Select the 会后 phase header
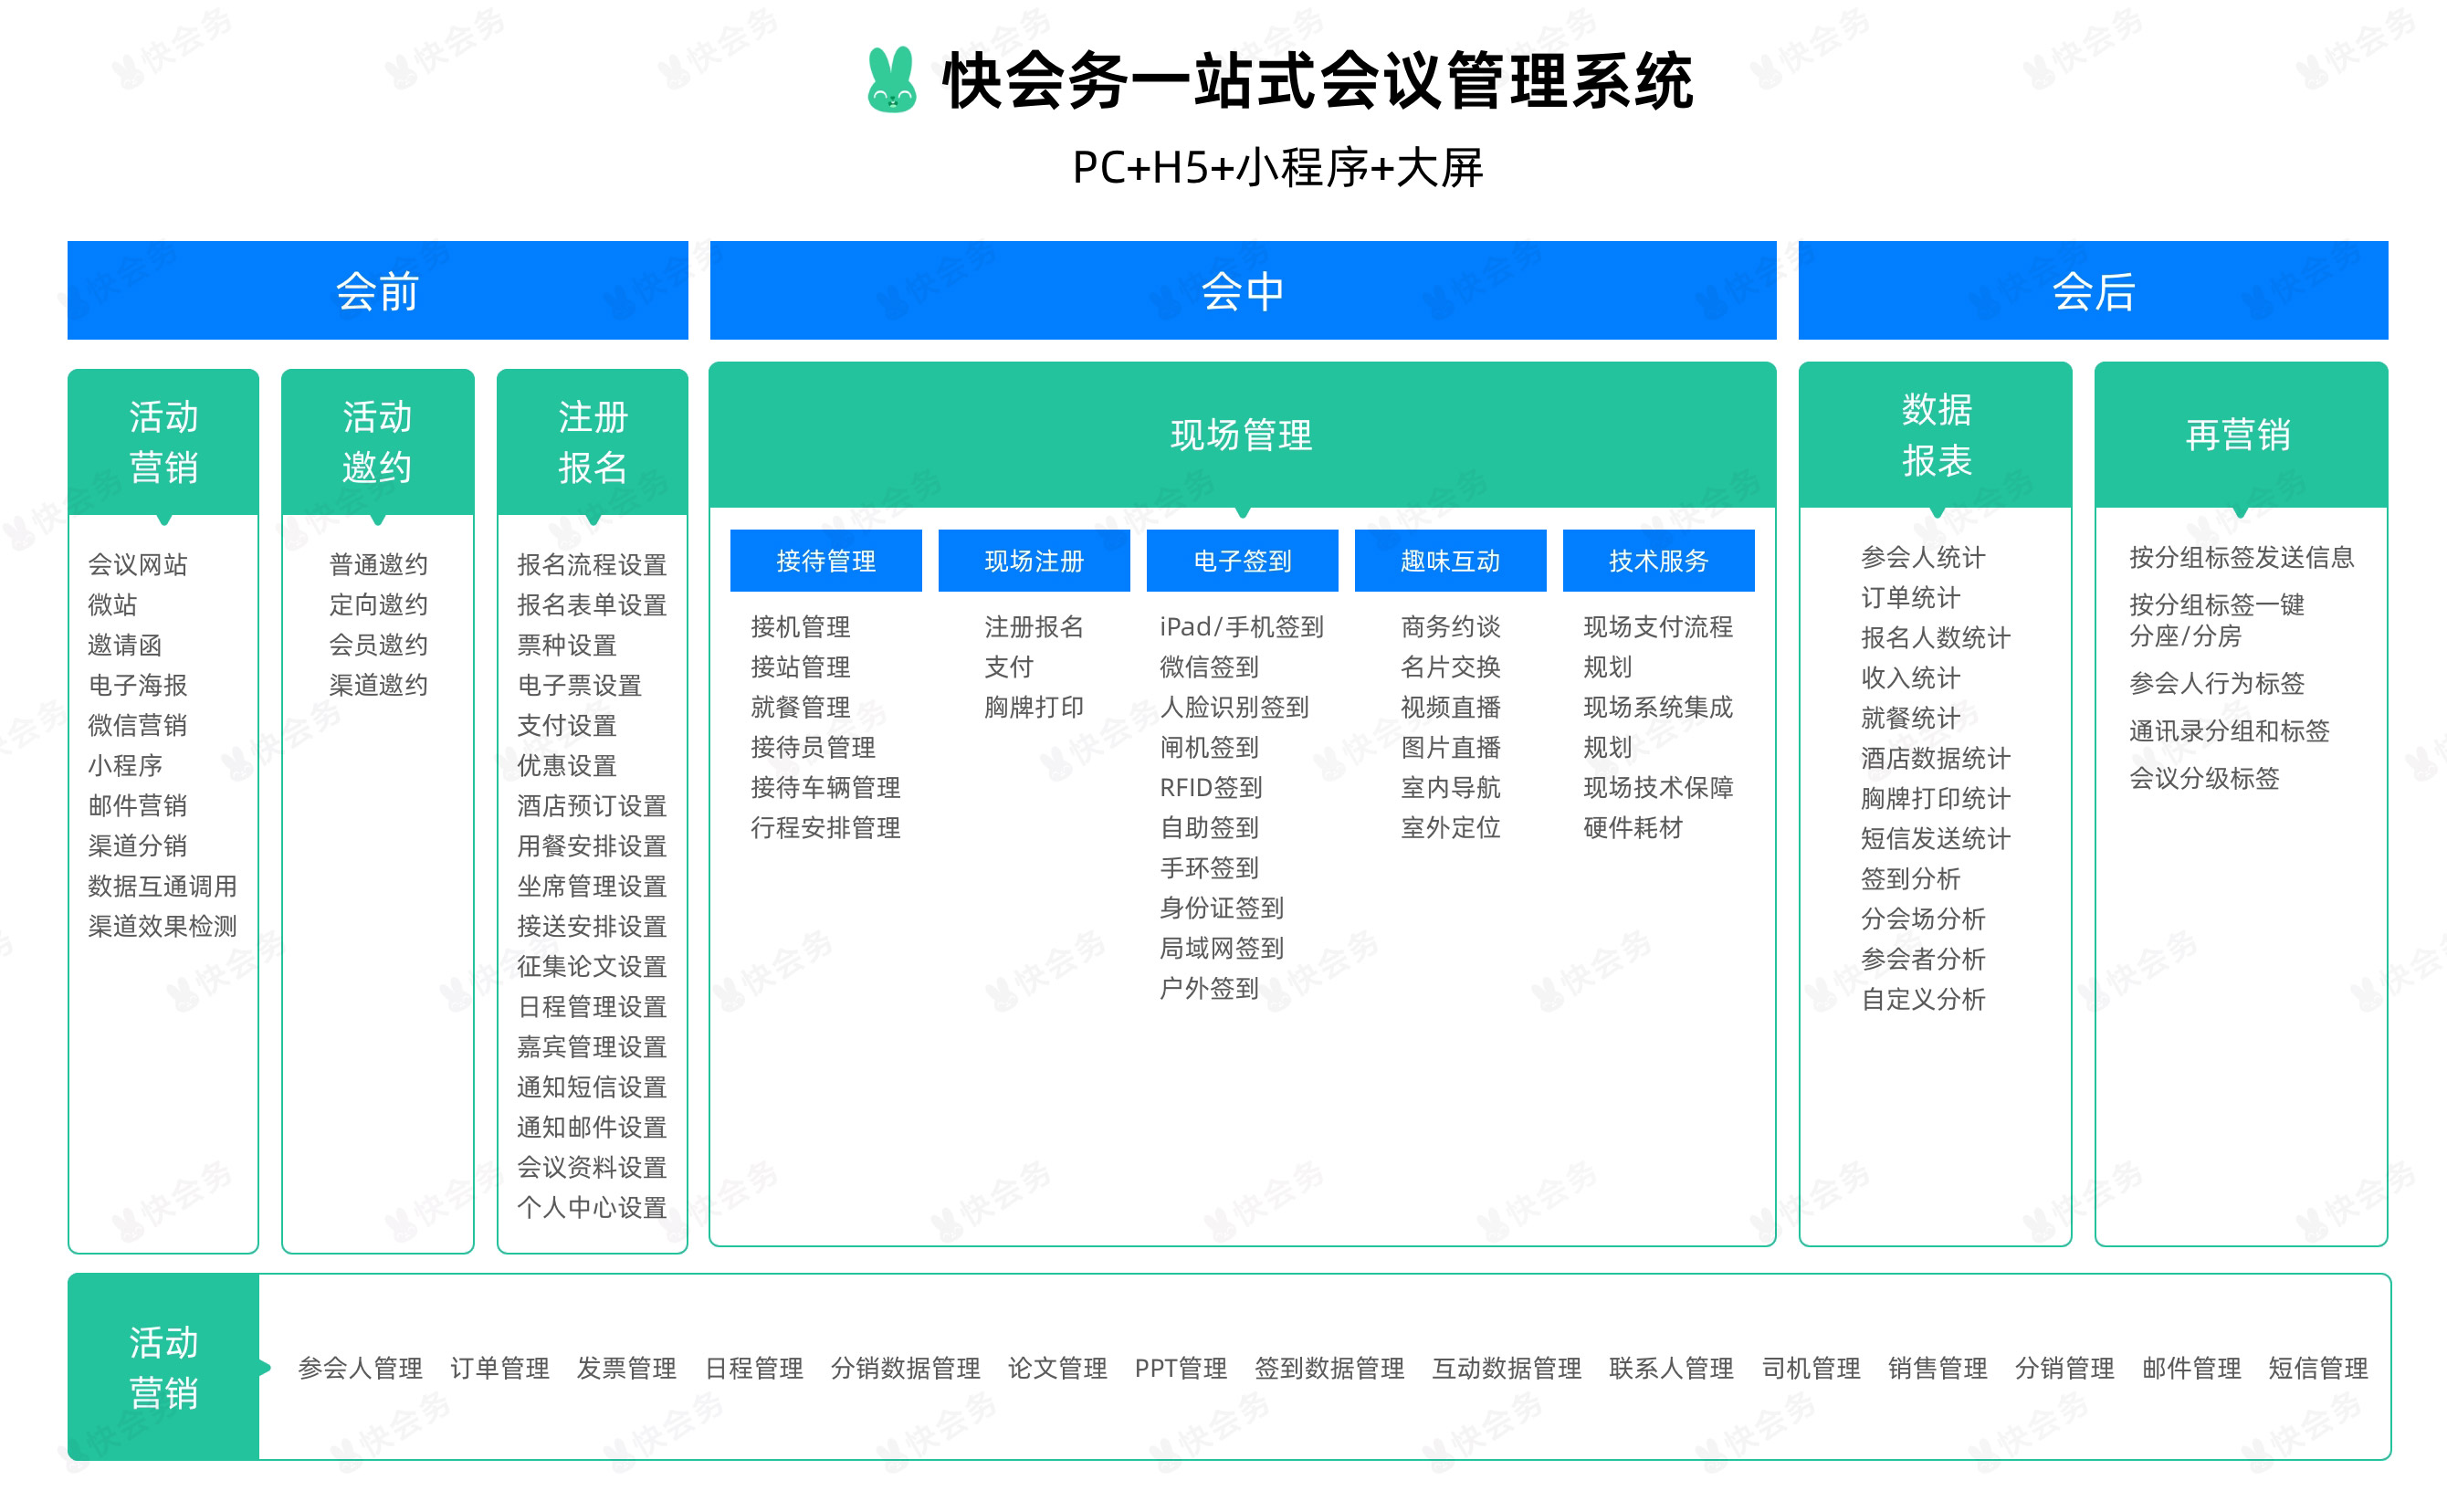Image resolution: width=2447 pixels, height=1512 pixels. click(2092, 290)
